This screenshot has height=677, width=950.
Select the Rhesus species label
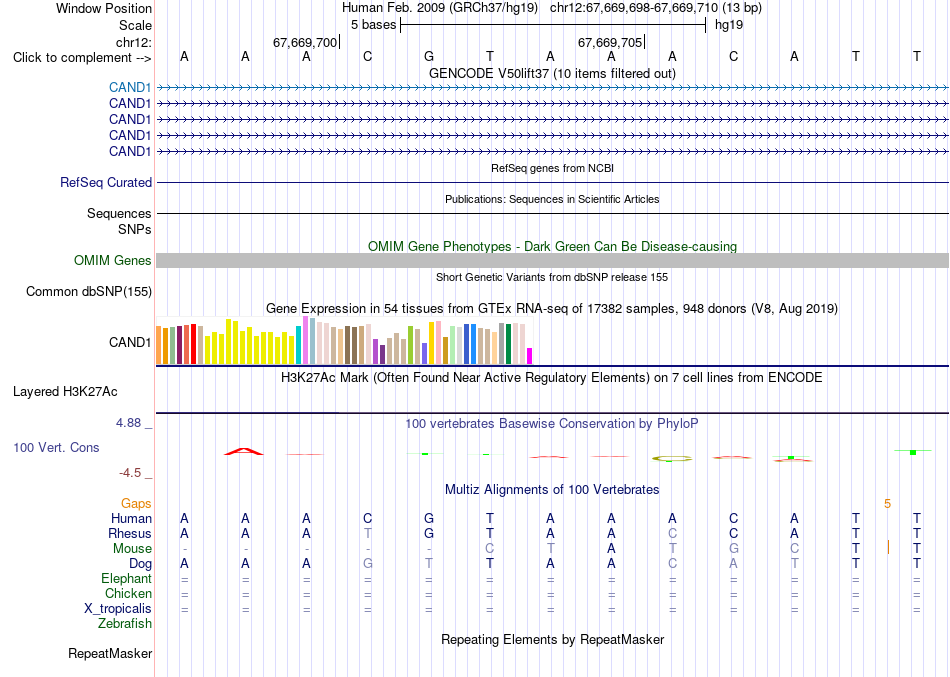click(x=130, y=534)
